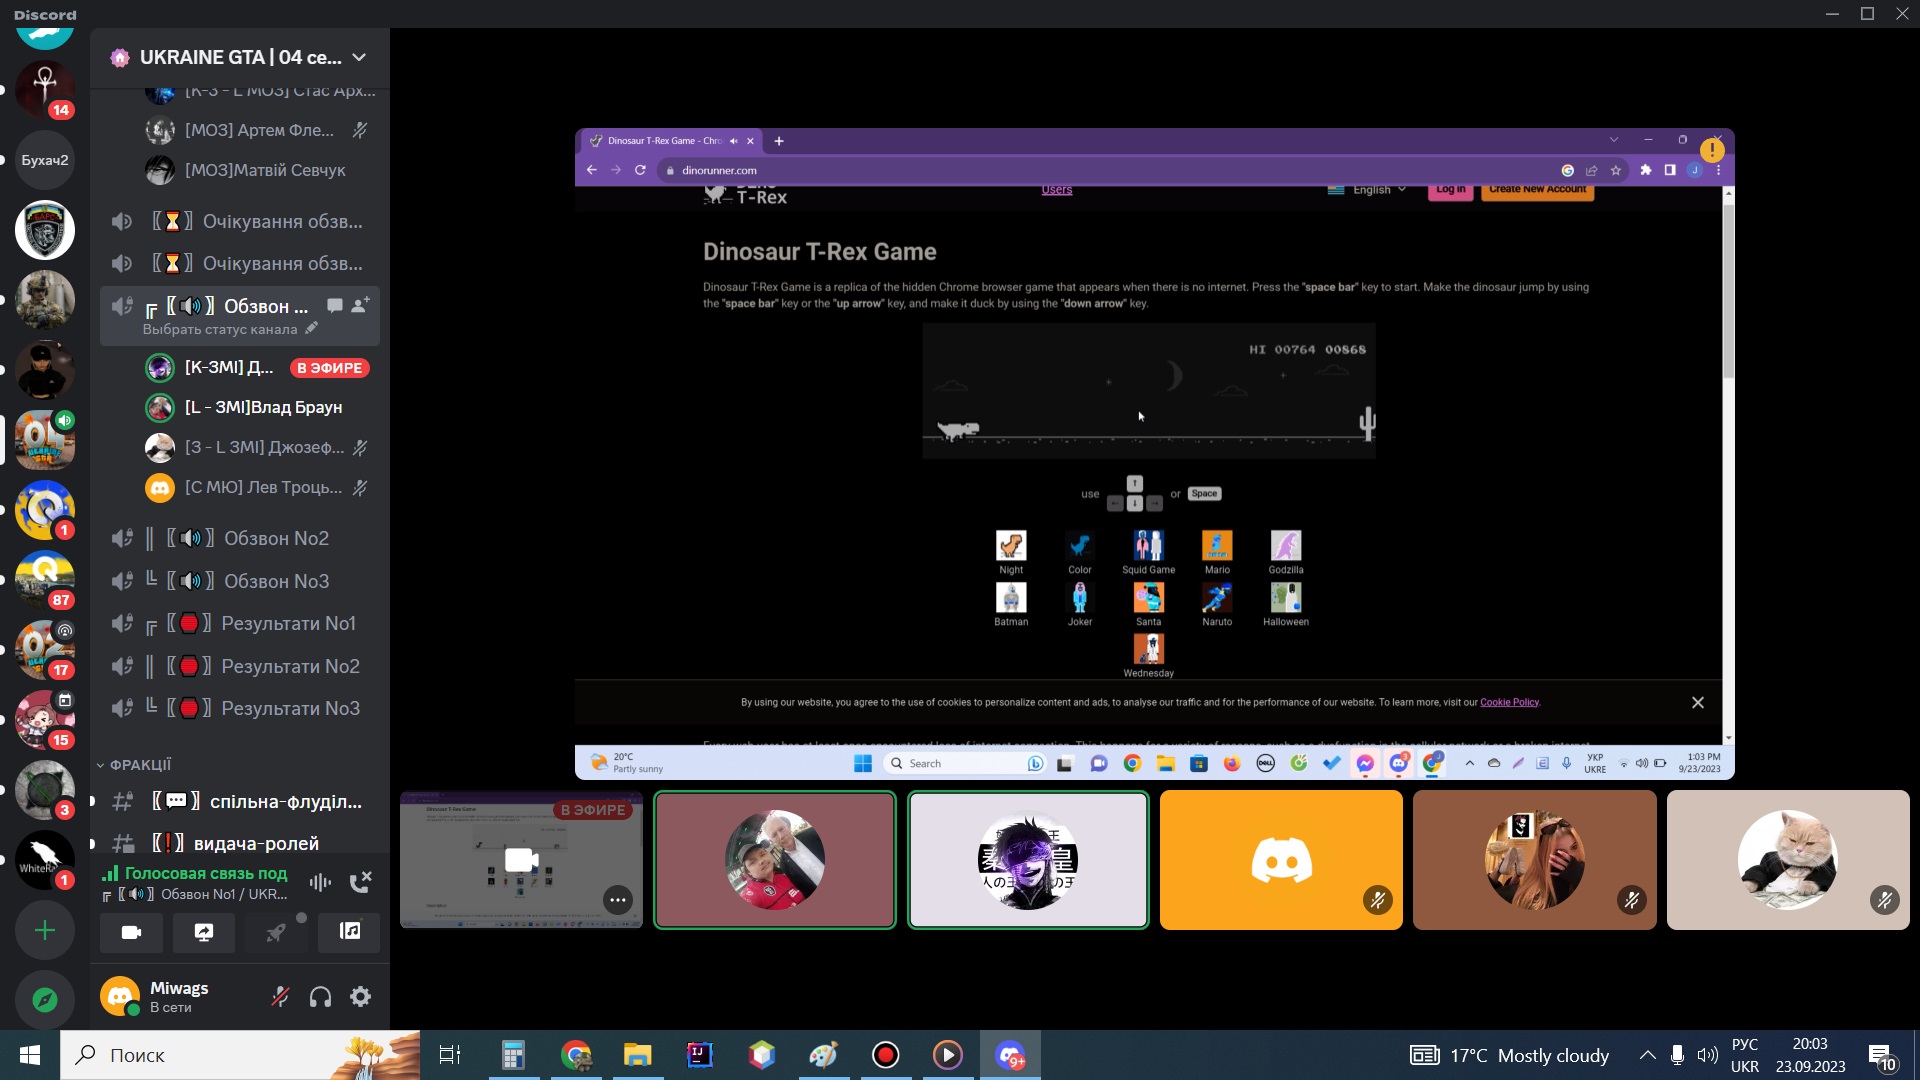Reload the page in shared browser
Image resolution: width=1920 pixels, height=1080 pixels.
click(x=640, y=170)
